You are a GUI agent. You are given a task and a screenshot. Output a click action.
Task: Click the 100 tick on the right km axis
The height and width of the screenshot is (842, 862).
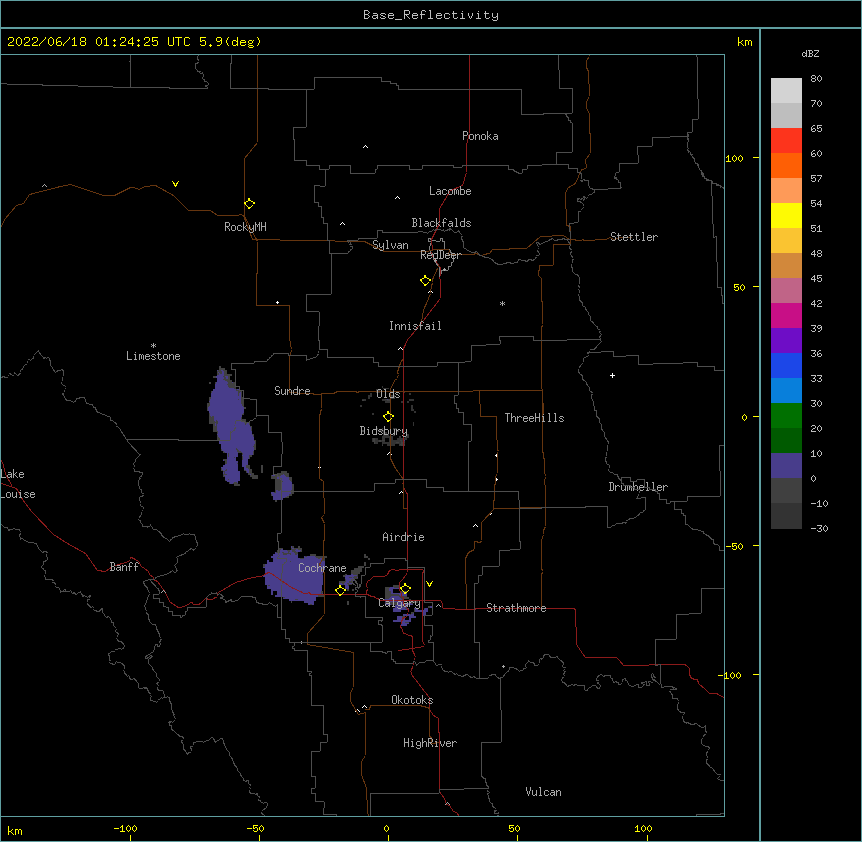pos(734,158)
